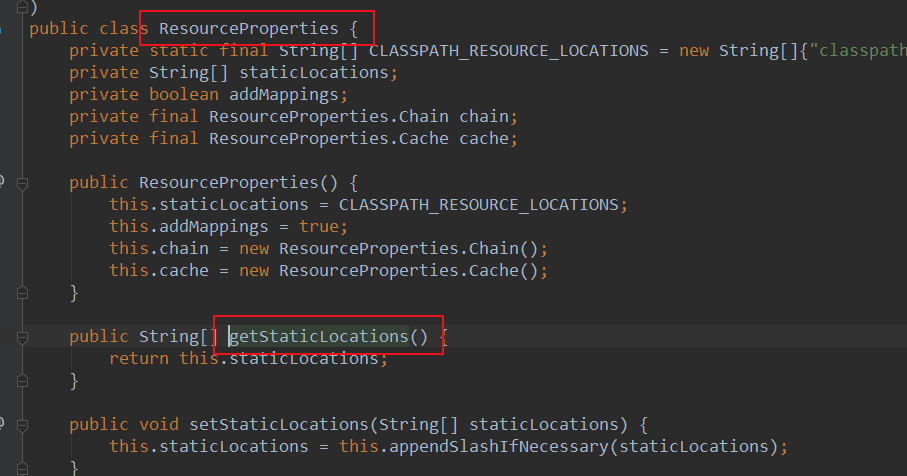Image resolution: width=907 pixels, height=476 pixels.
Task: Click the bottom fold-end marker of setStaticLocations
Action: pos(23,469)
